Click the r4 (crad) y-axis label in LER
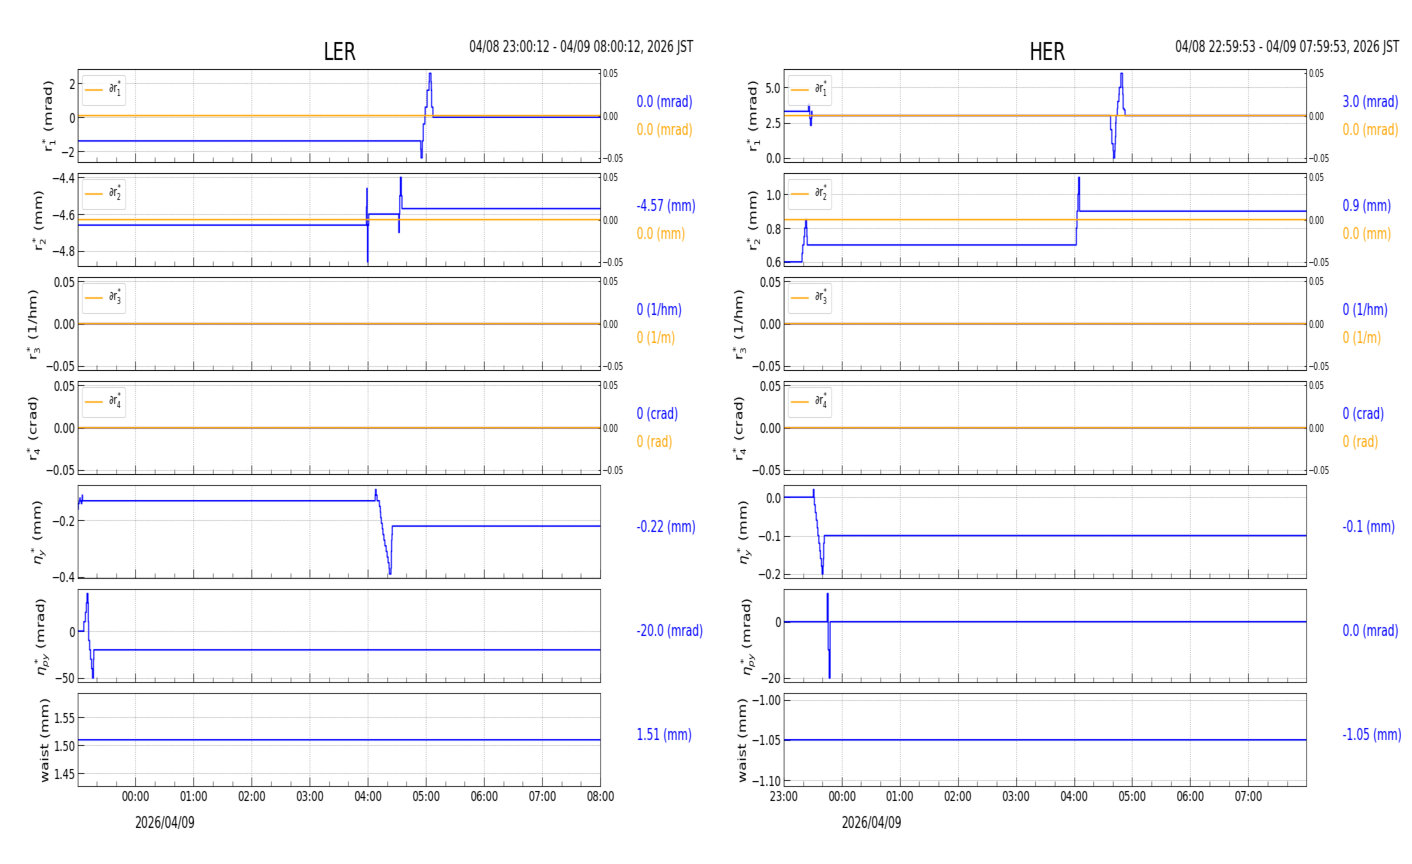This screenshot has width=1412, height=864. click(x=33, y=428)
